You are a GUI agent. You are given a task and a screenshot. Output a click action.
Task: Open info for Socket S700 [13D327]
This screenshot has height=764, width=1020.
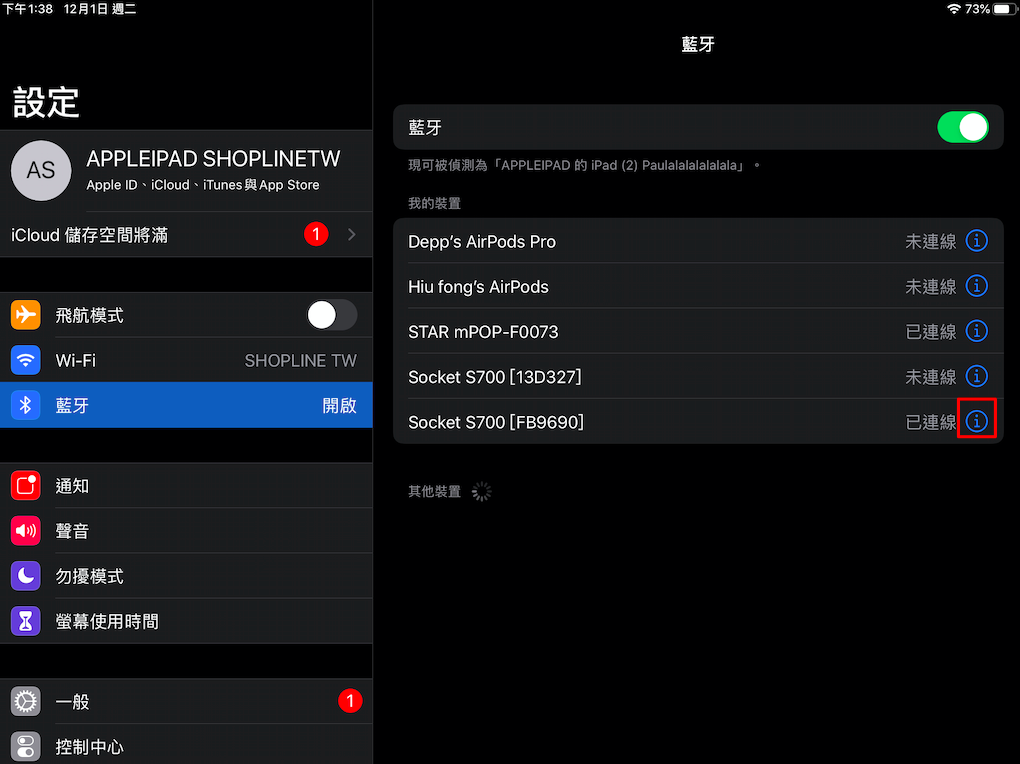976,376
